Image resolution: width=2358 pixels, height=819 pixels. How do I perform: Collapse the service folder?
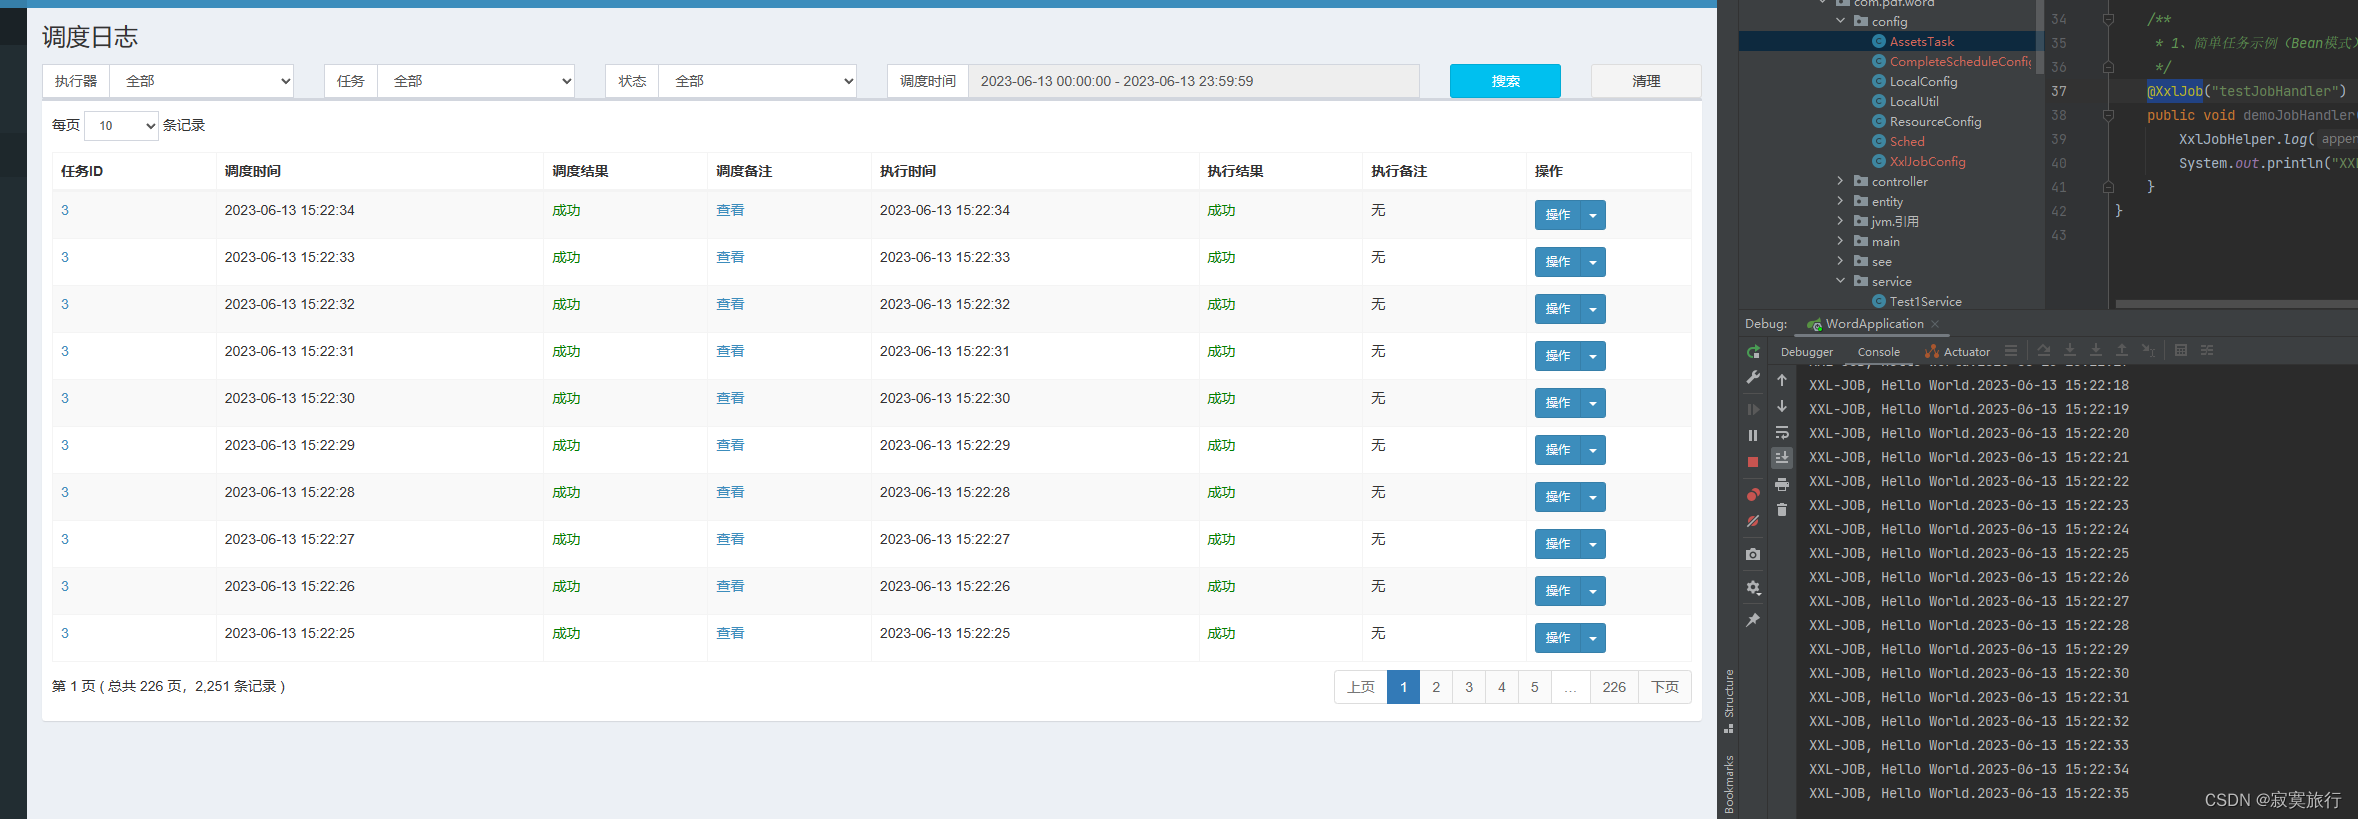point(1840,281)
